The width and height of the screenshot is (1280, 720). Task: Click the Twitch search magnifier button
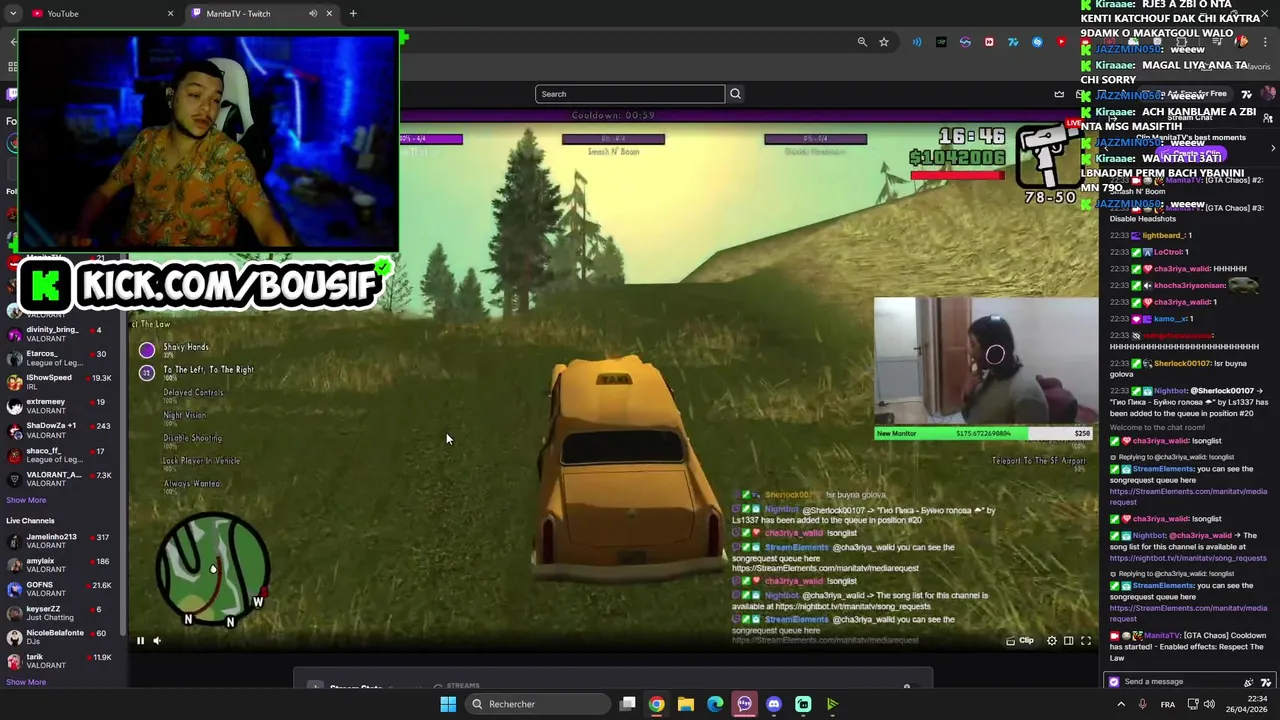(x=735, y=94)
